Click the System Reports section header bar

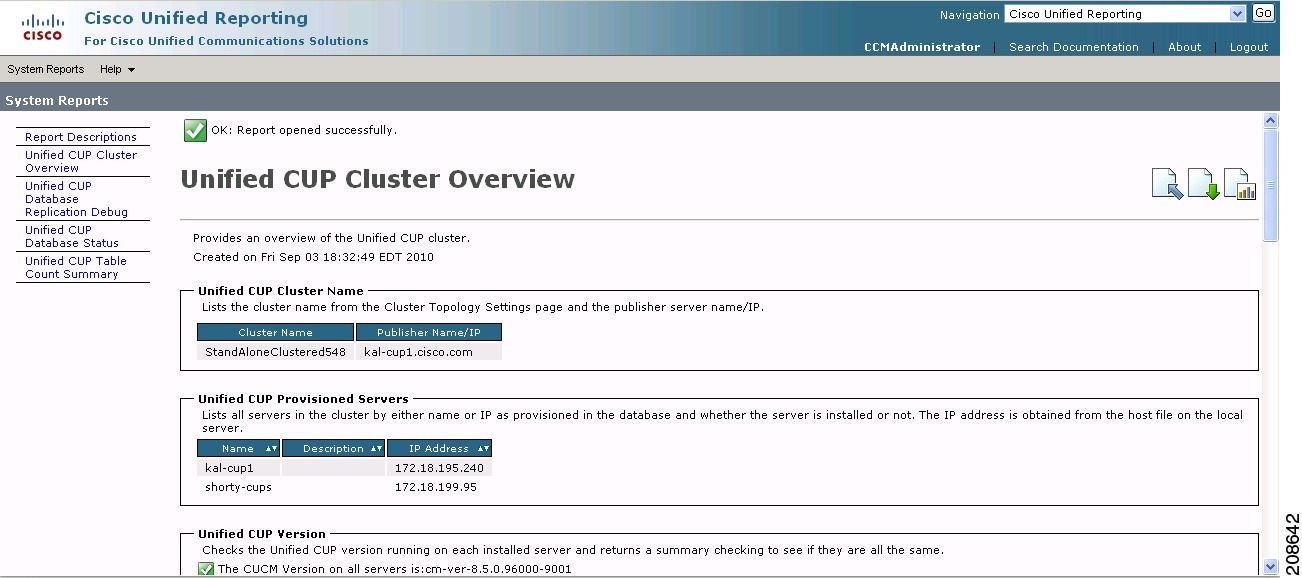pyautogui.click(x=640, y=100)
